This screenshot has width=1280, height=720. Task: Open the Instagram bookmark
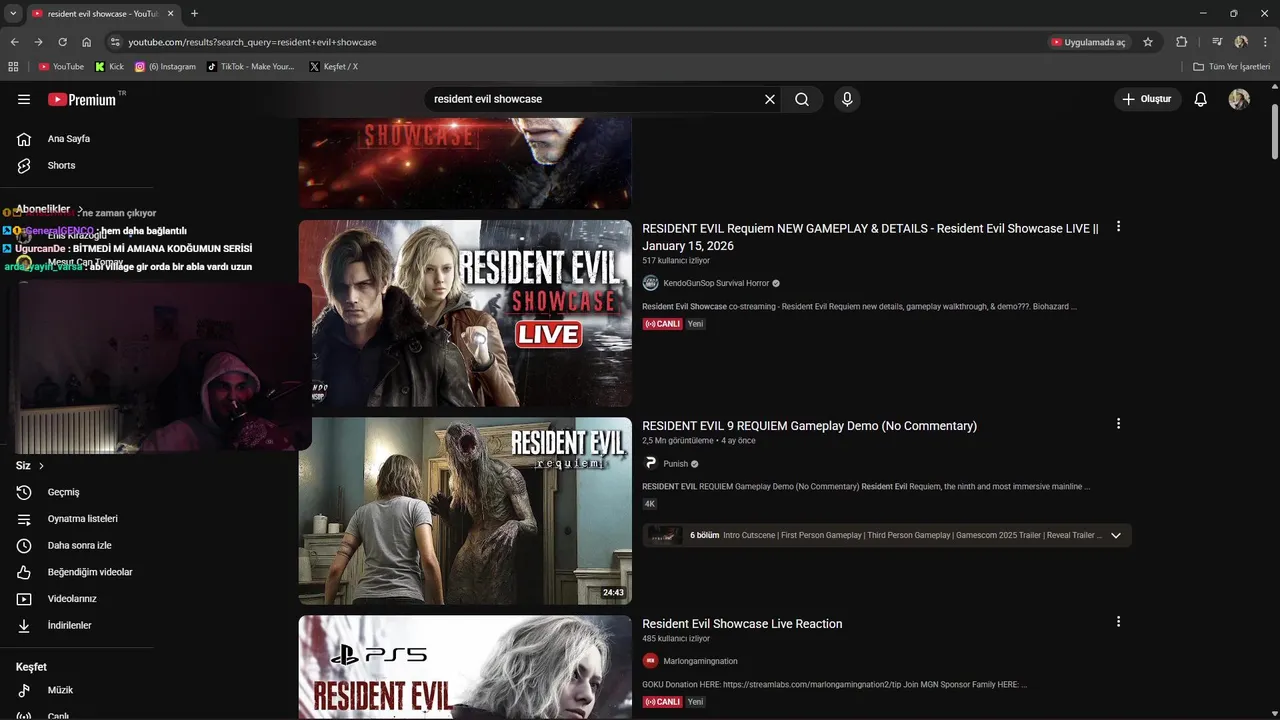tap(165, 67)
